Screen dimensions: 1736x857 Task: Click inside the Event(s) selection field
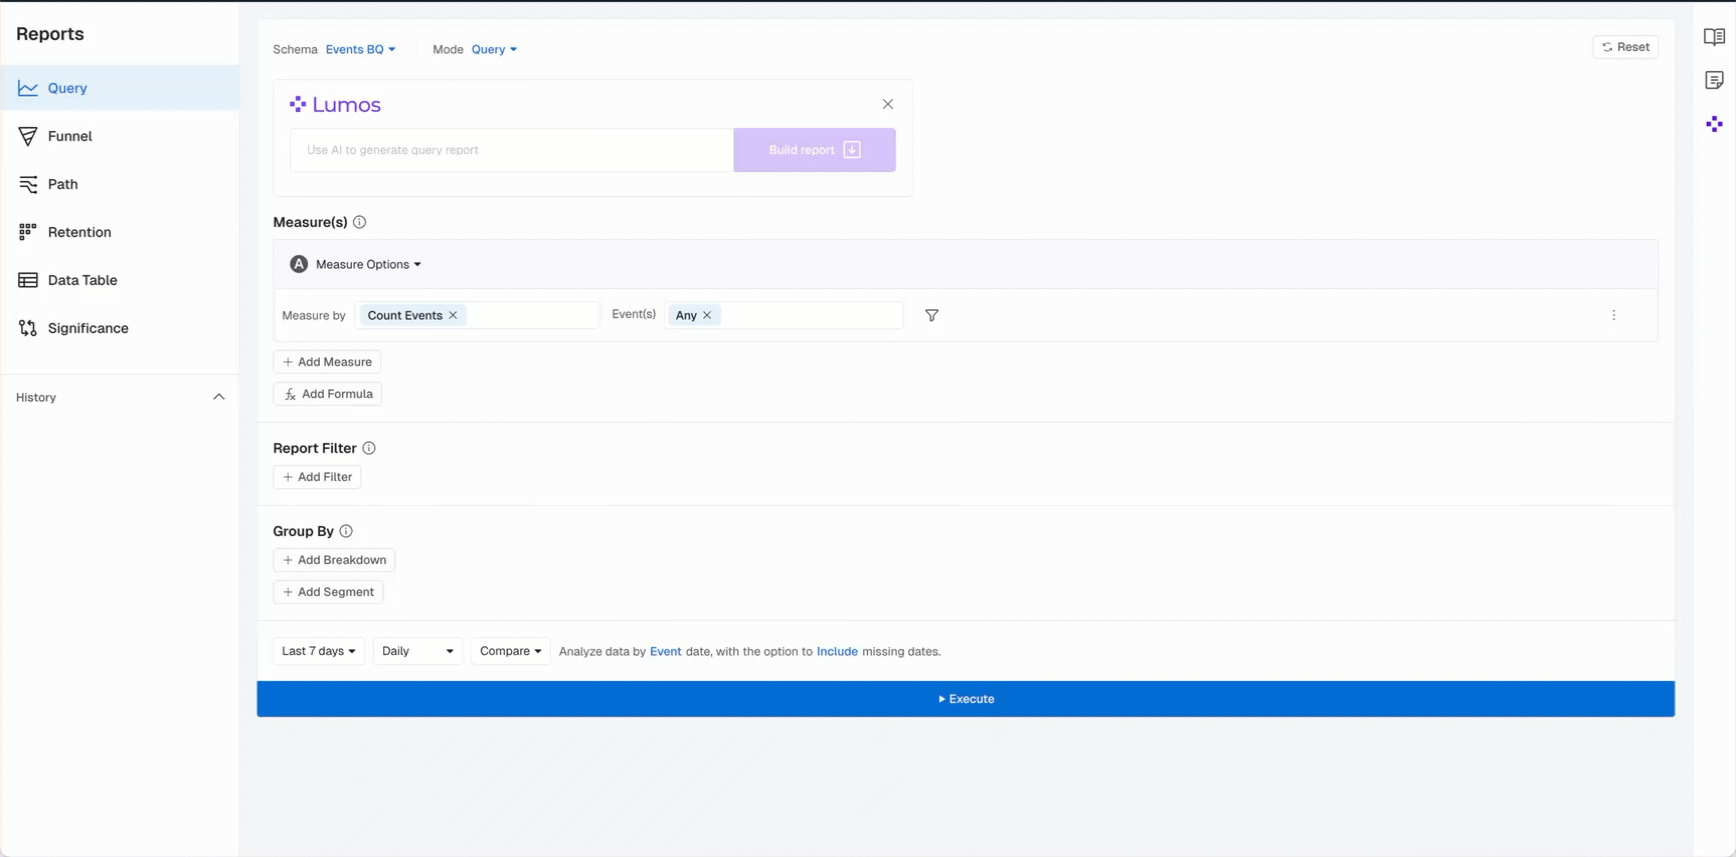784,315
